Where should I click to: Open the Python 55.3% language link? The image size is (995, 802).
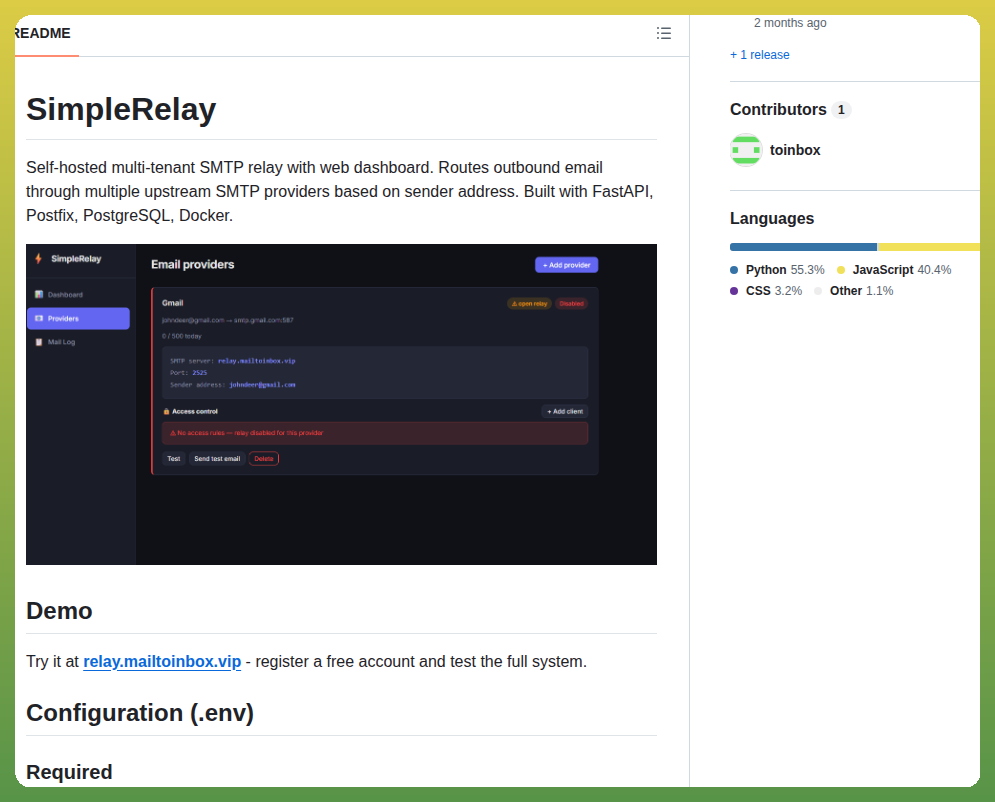[777, 270]
